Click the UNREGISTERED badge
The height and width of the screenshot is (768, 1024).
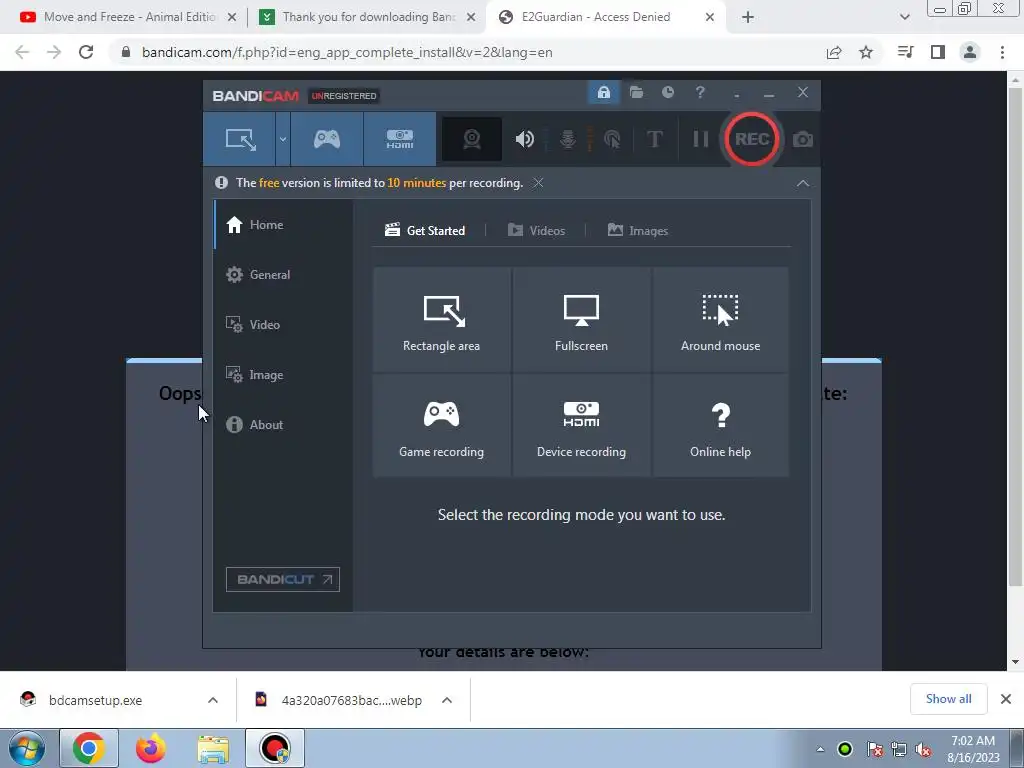344,96
